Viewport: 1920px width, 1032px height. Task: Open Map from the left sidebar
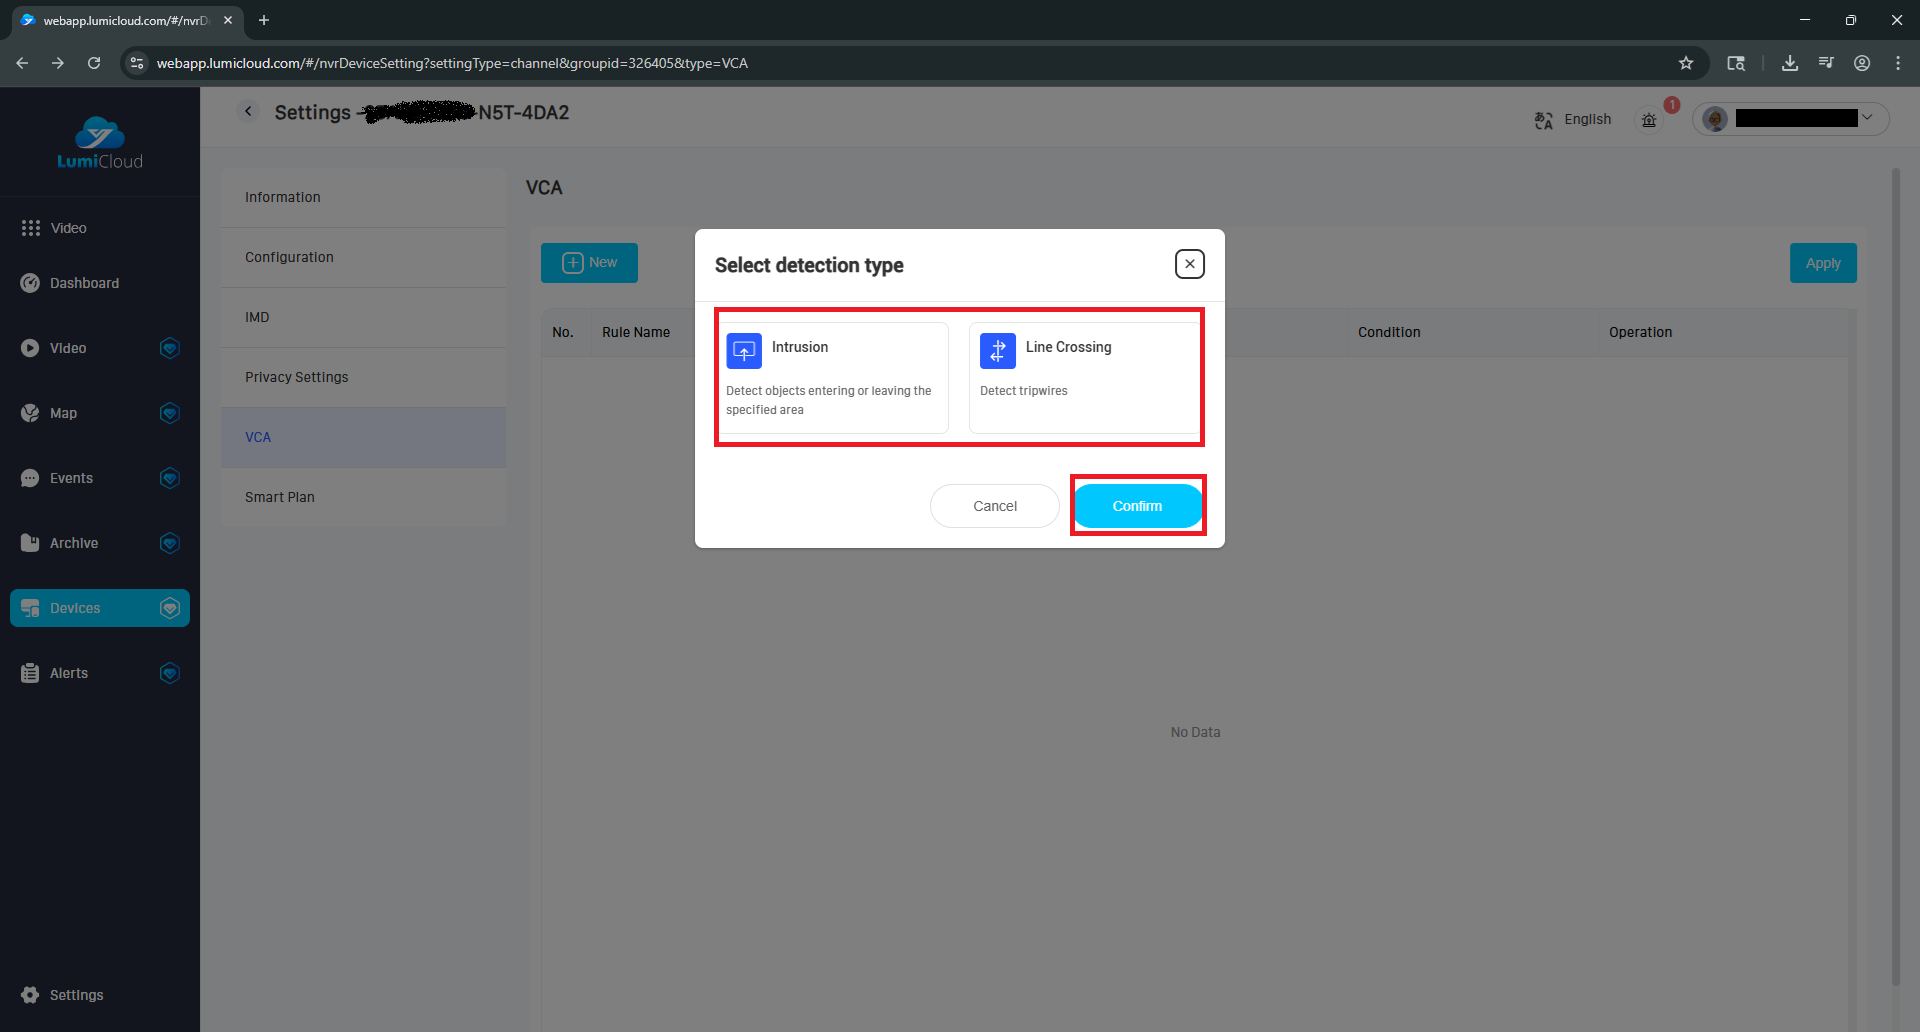(63, 413)
